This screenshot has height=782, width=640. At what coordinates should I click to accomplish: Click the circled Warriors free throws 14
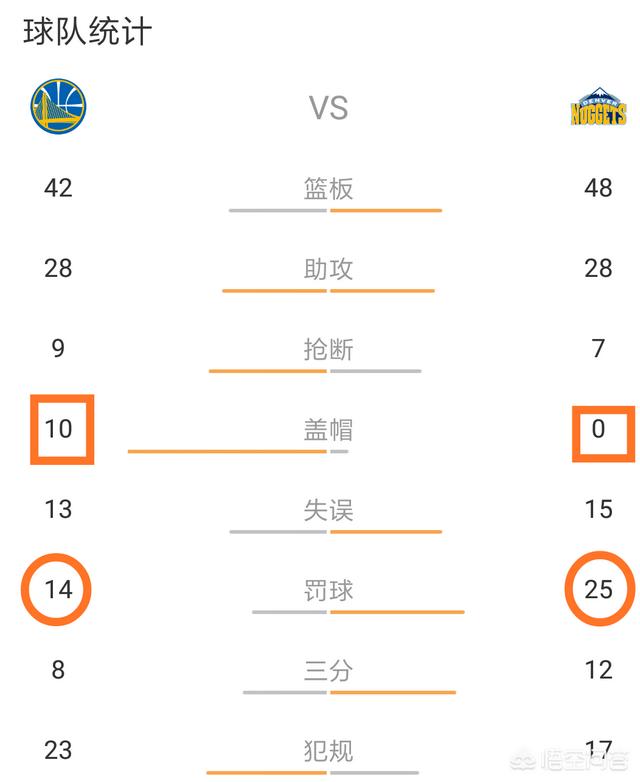point(58,589)
